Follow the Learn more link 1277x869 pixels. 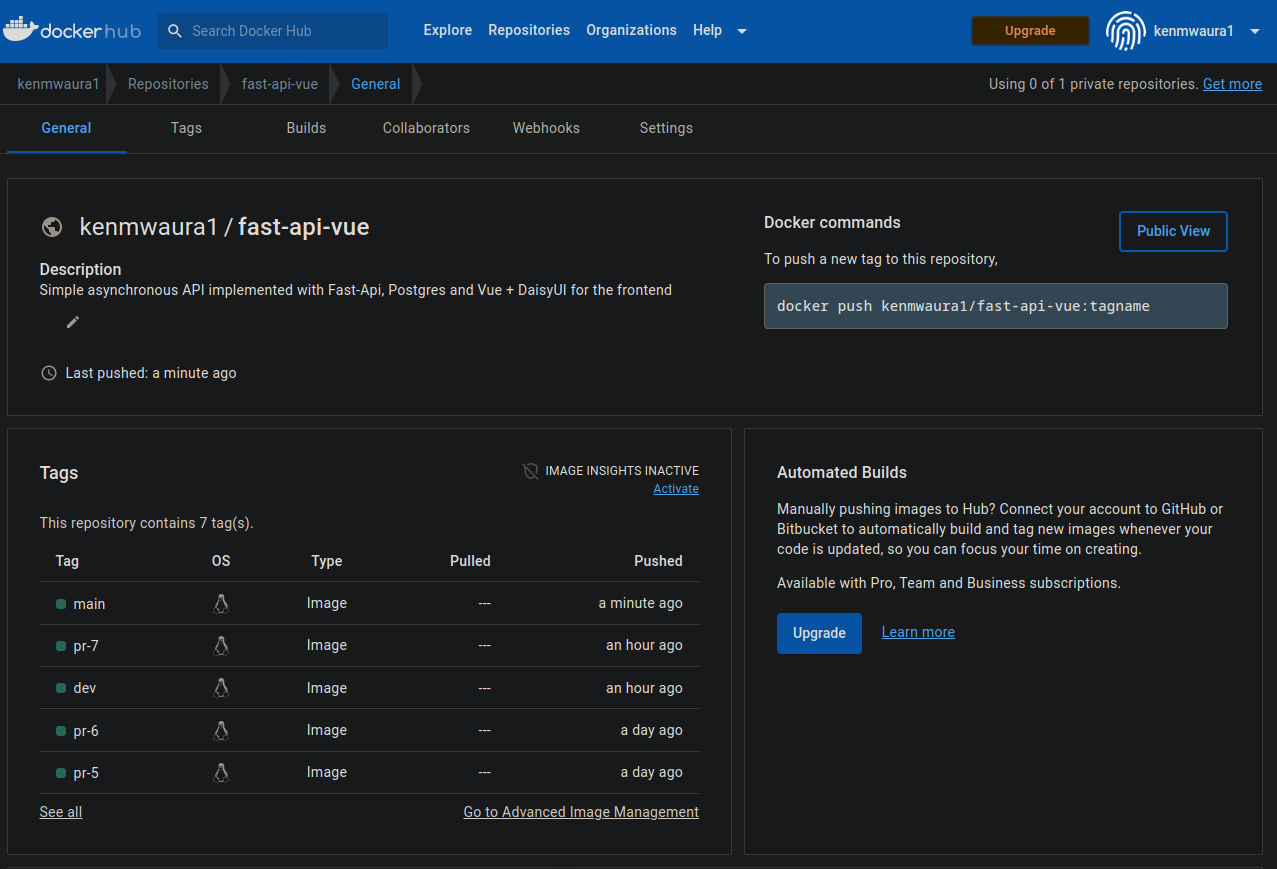click(918, 632)
